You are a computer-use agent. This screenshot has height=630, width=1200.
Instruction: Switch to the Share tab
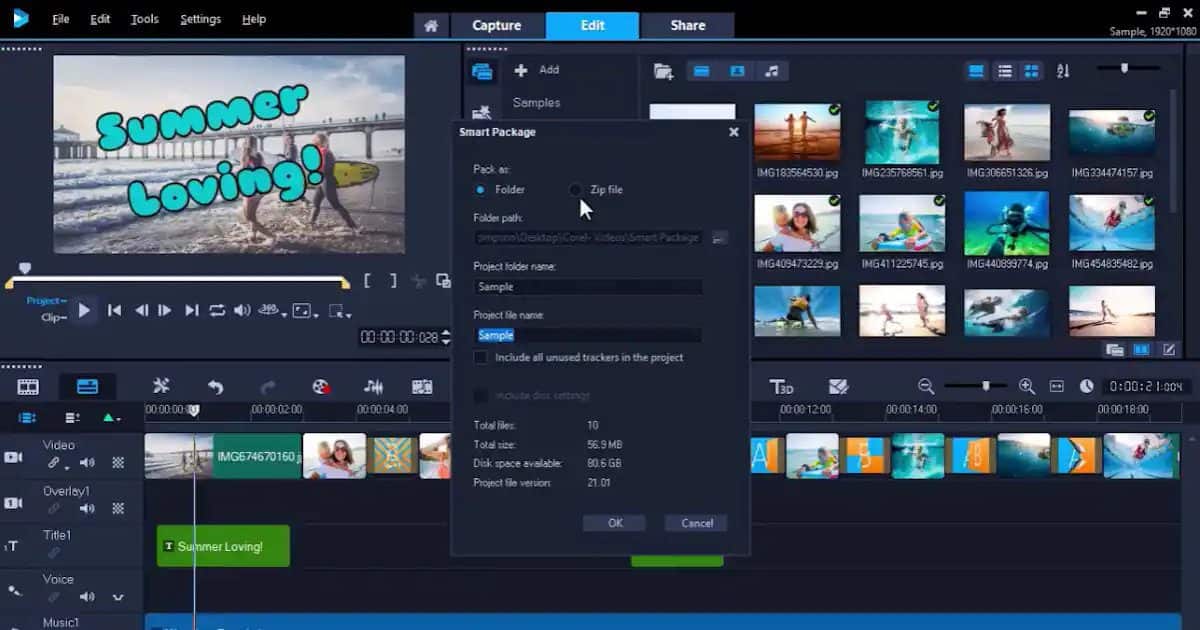[x=687, y=25]
